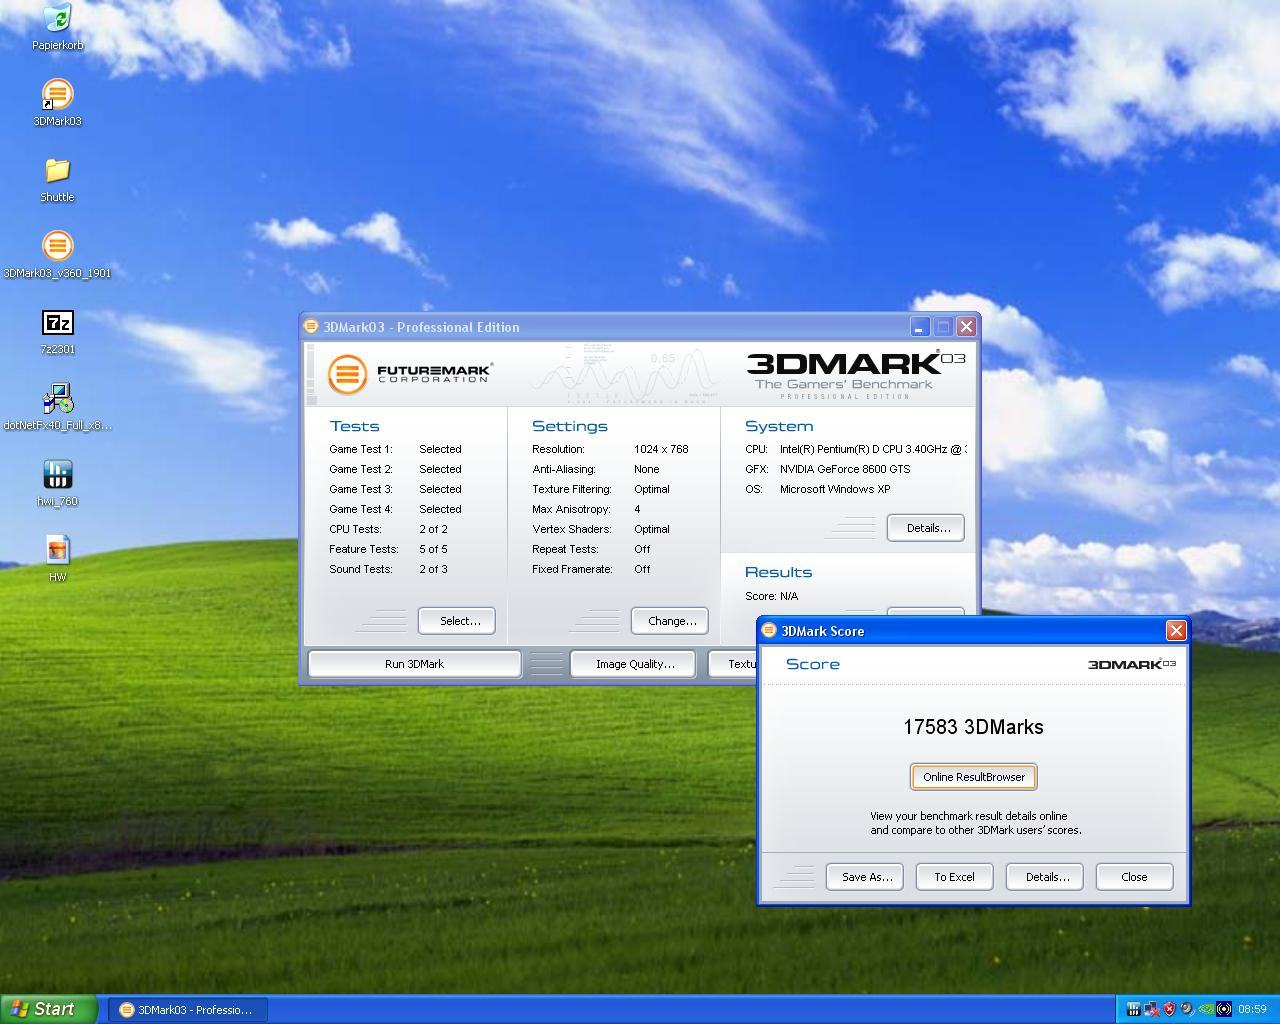Export score with To Excel button
This screenshot has width=1280, height=1024.
[x=954, y=877]
